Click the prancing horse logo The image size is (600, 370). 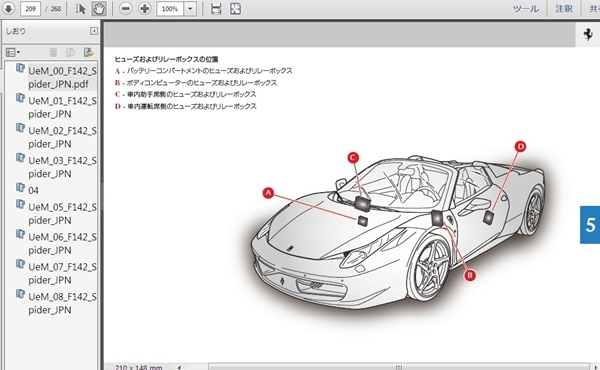click(588, 34)
